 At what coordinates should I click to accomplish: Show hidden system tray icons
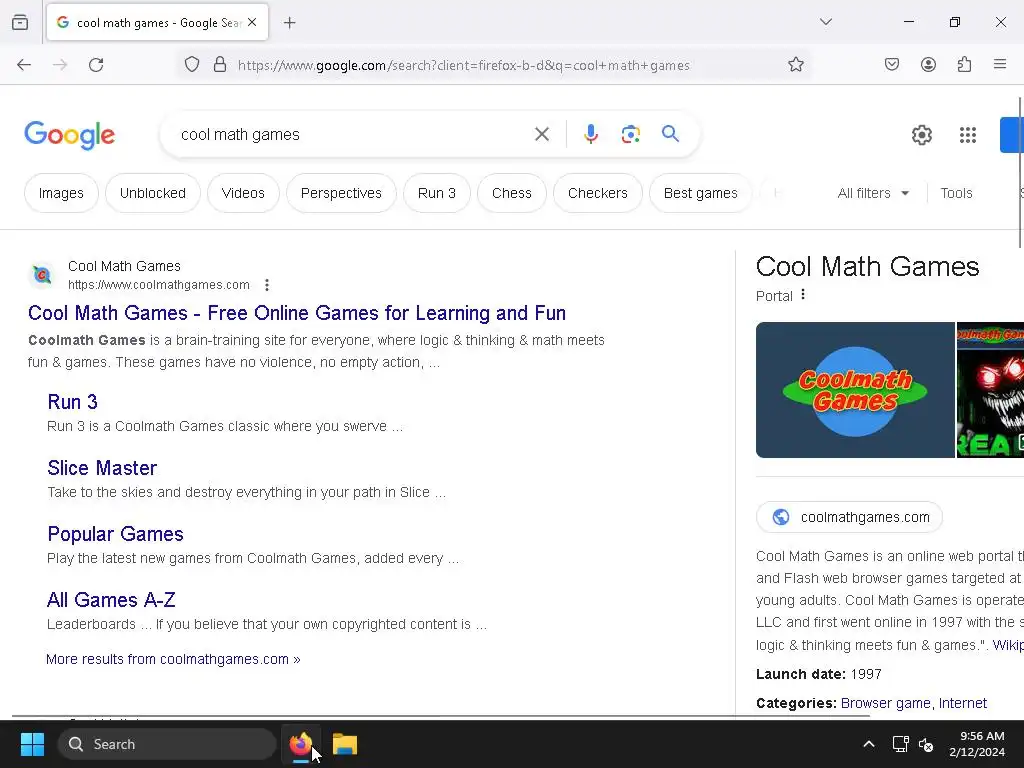[x=869, y=744]
